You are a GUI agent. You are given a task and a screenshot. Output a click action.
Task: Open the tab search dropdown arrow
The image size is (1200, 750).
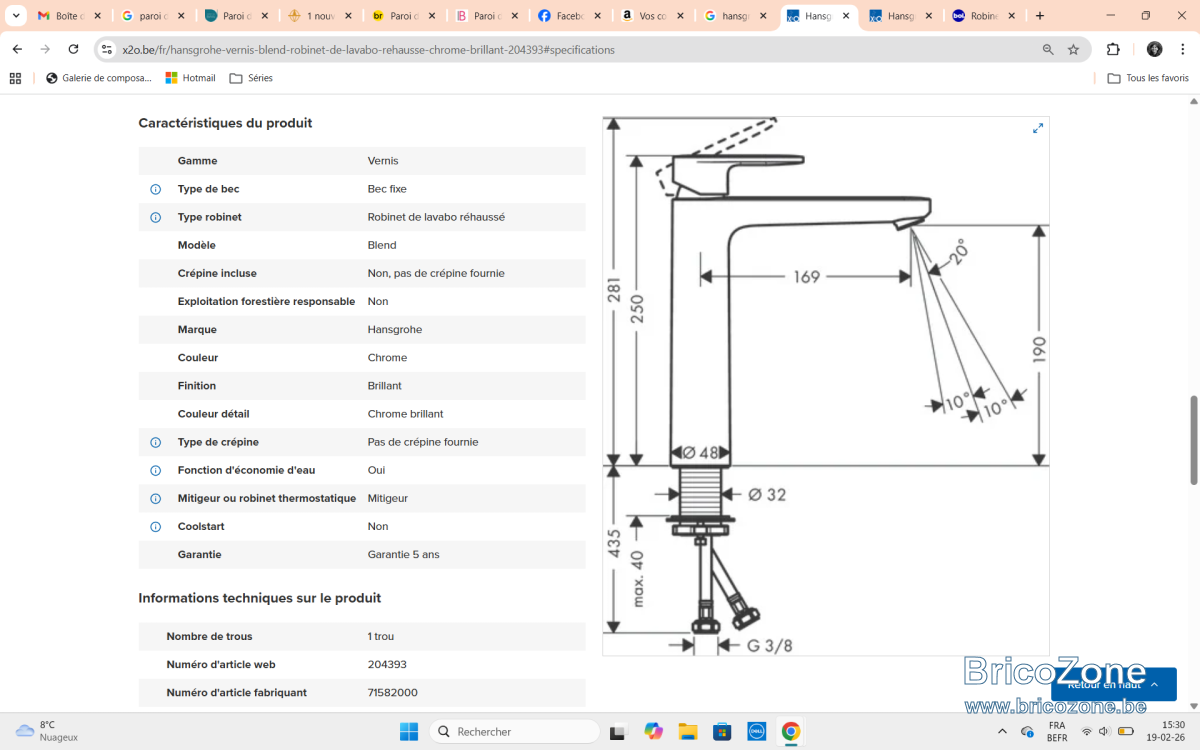tap(16, 16)
